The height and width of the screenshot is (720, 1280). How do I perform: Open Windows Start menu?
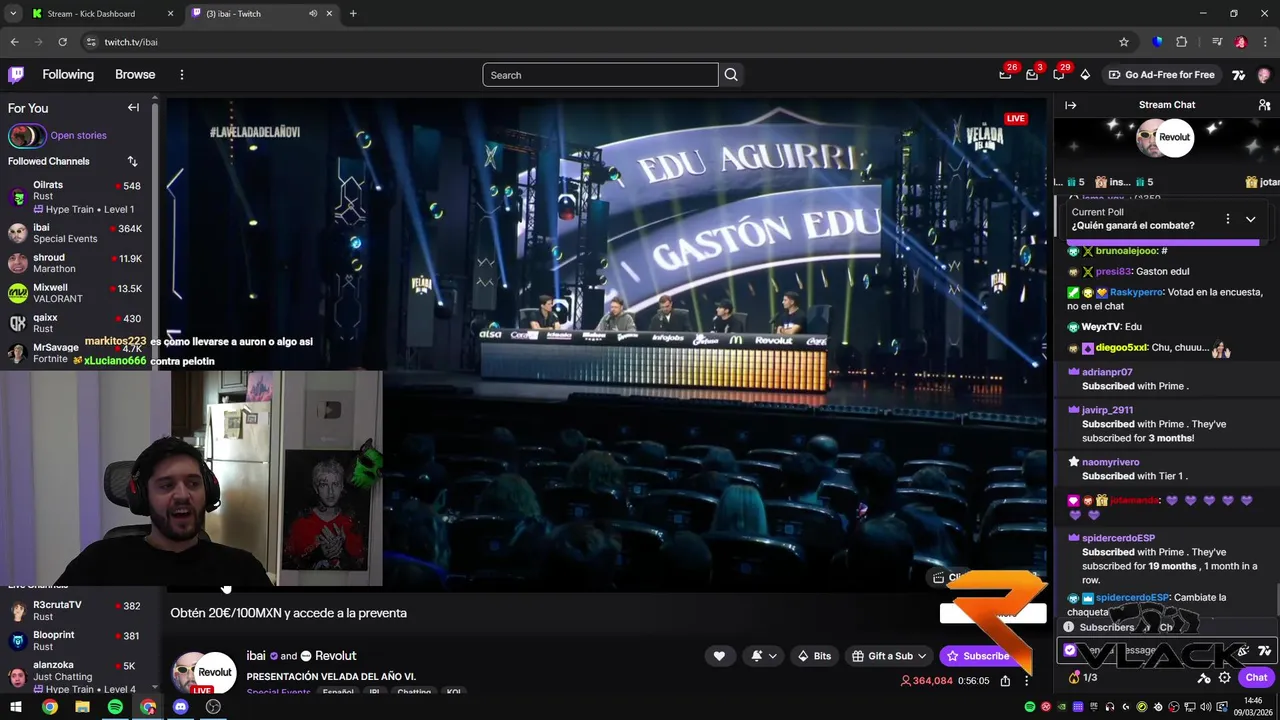[16, 707]
